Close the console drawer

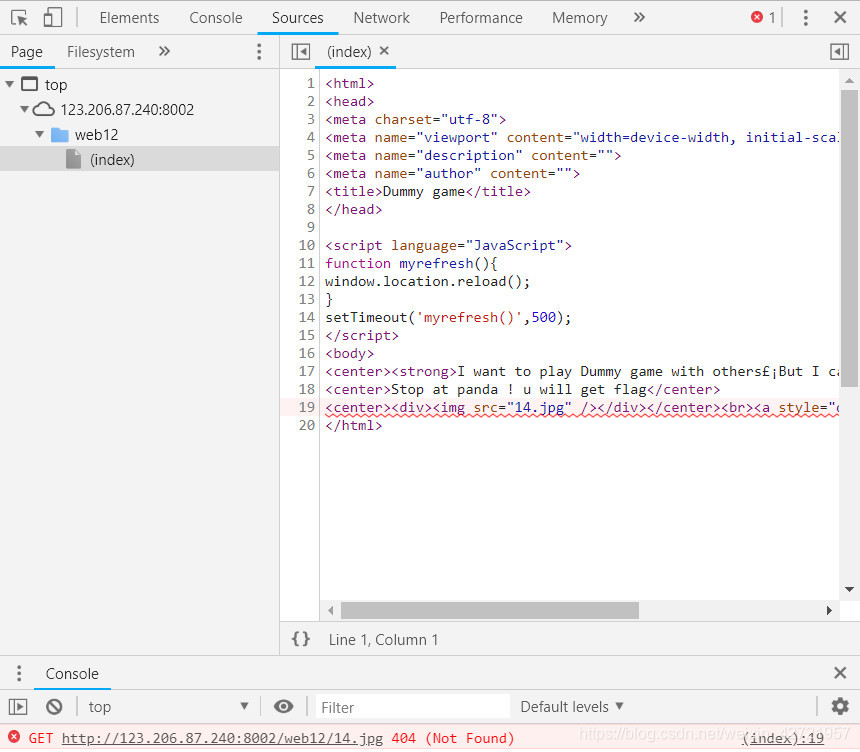(840, 673)
